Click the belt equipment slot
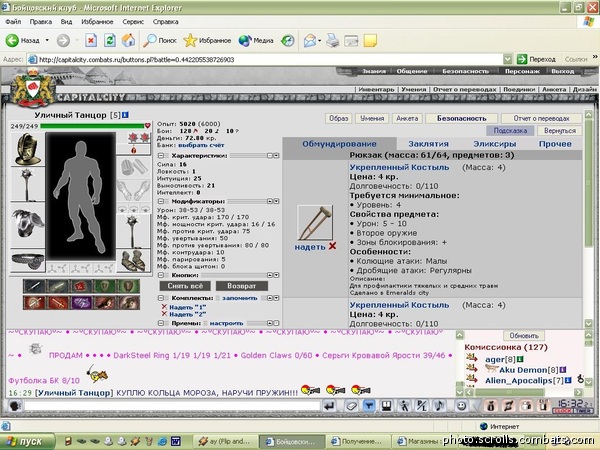 tap(28, 261)
